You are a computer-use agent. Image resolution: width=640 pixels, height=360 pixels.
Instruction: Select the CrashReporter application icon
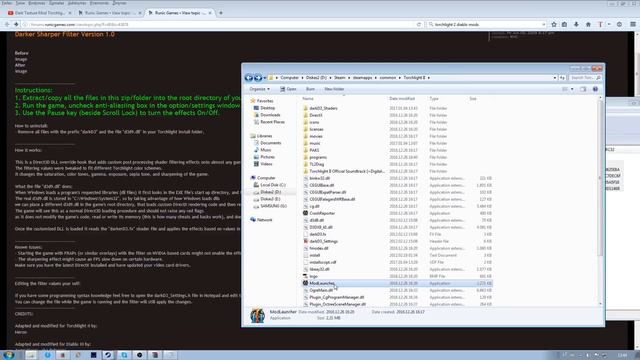[305, 213]
